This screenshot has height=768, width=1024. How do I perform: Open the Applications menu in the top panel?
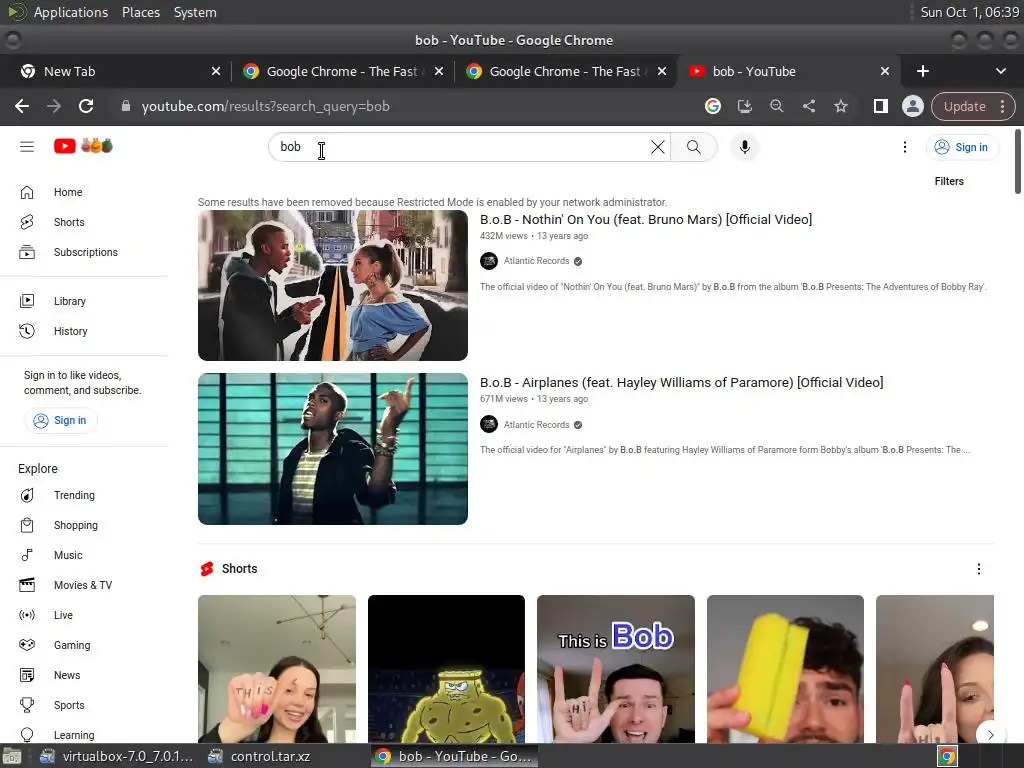[71, 12]
